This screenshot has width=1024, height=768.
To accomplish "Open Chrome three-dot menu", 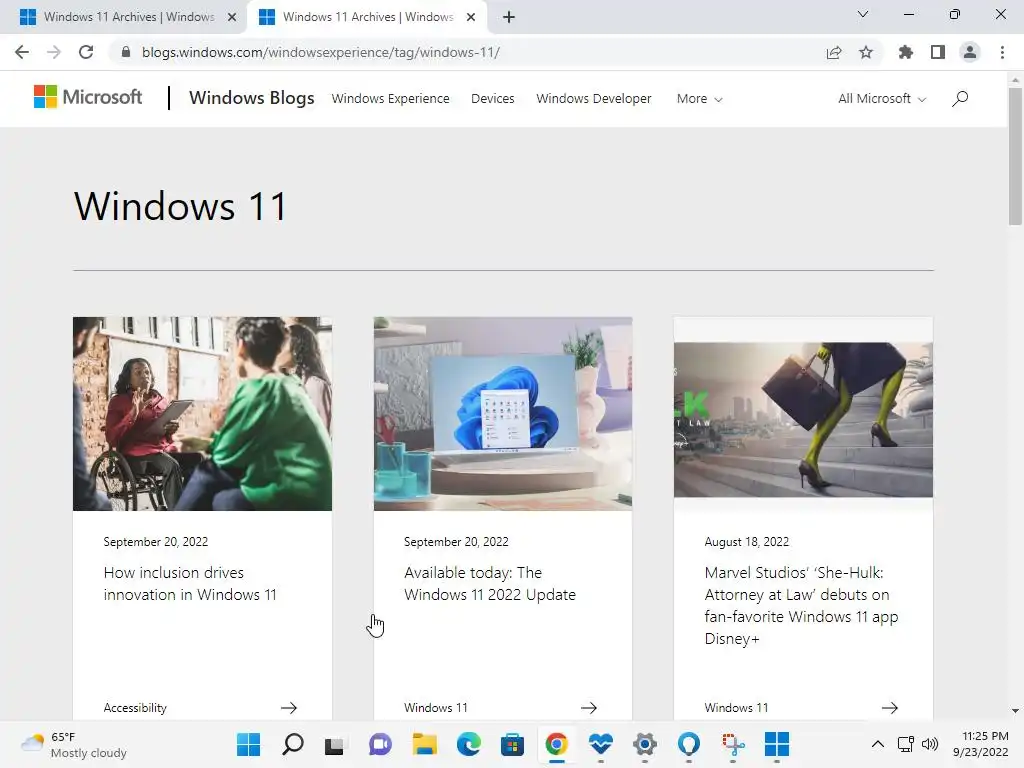I will coord(1002,52).
